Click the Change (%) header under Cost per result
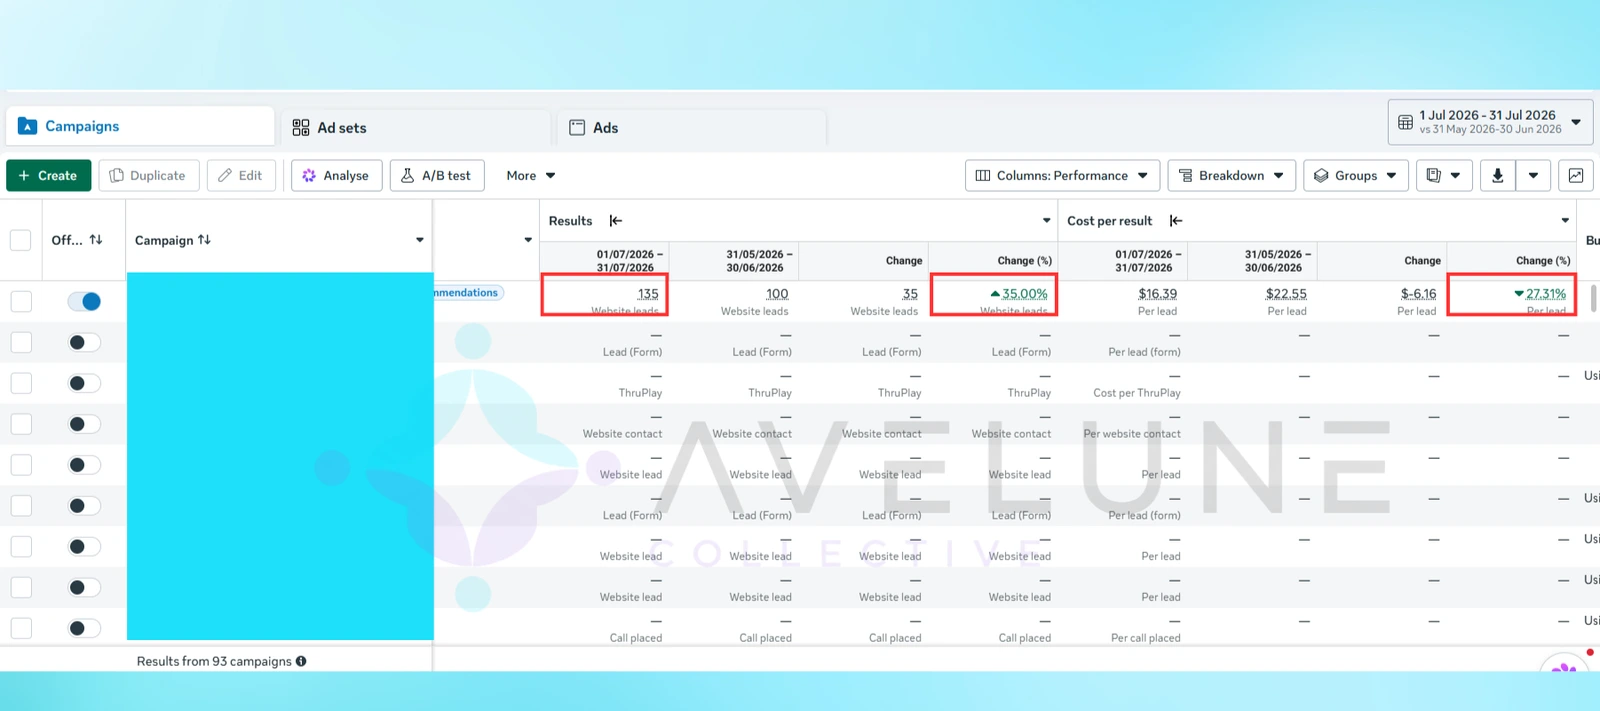1600x711 pixels. coord(1543,260)
